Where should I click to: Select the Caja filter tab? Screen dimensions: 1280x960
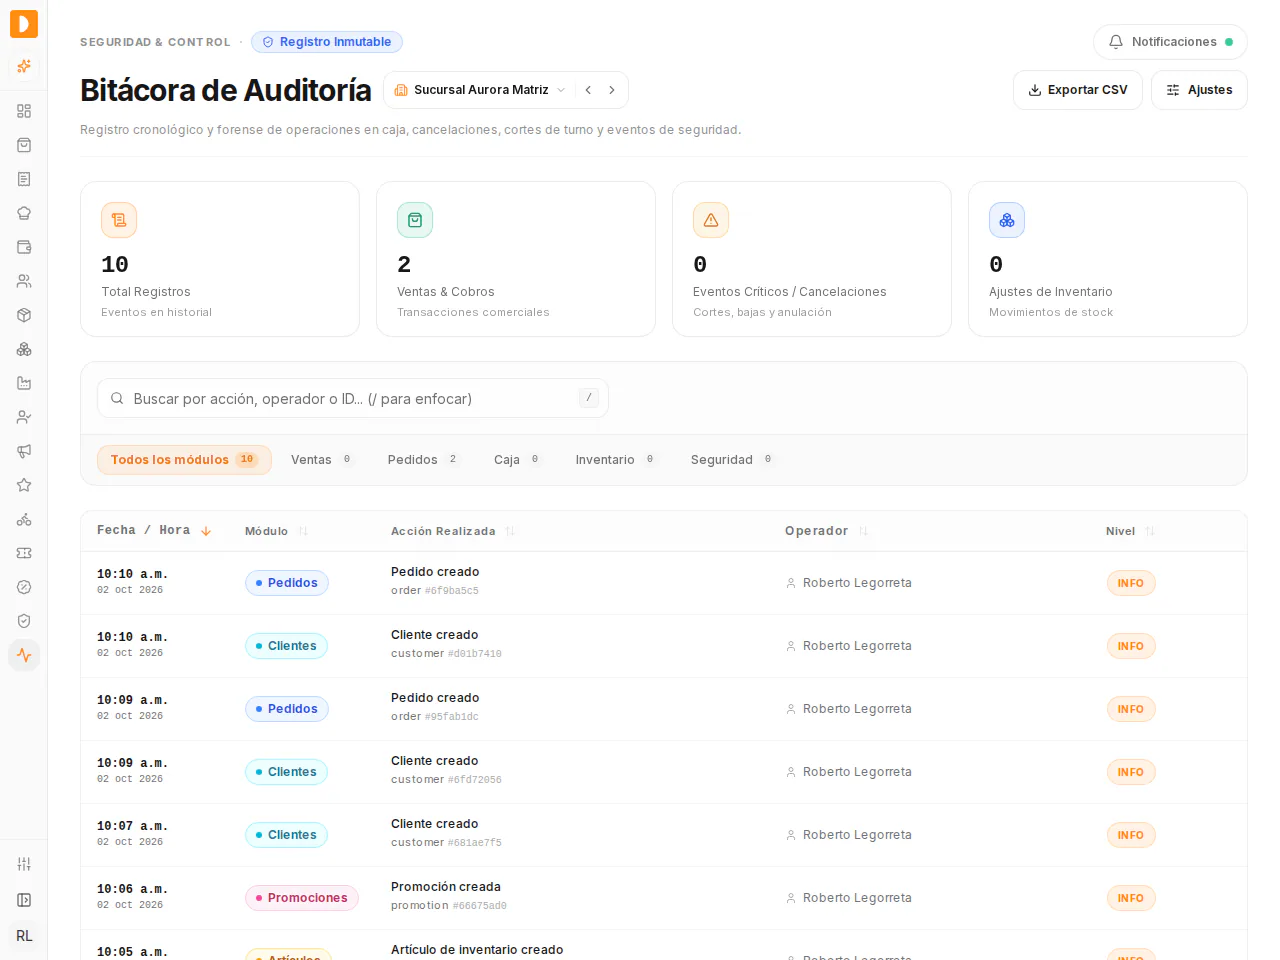tap(517, 460)
